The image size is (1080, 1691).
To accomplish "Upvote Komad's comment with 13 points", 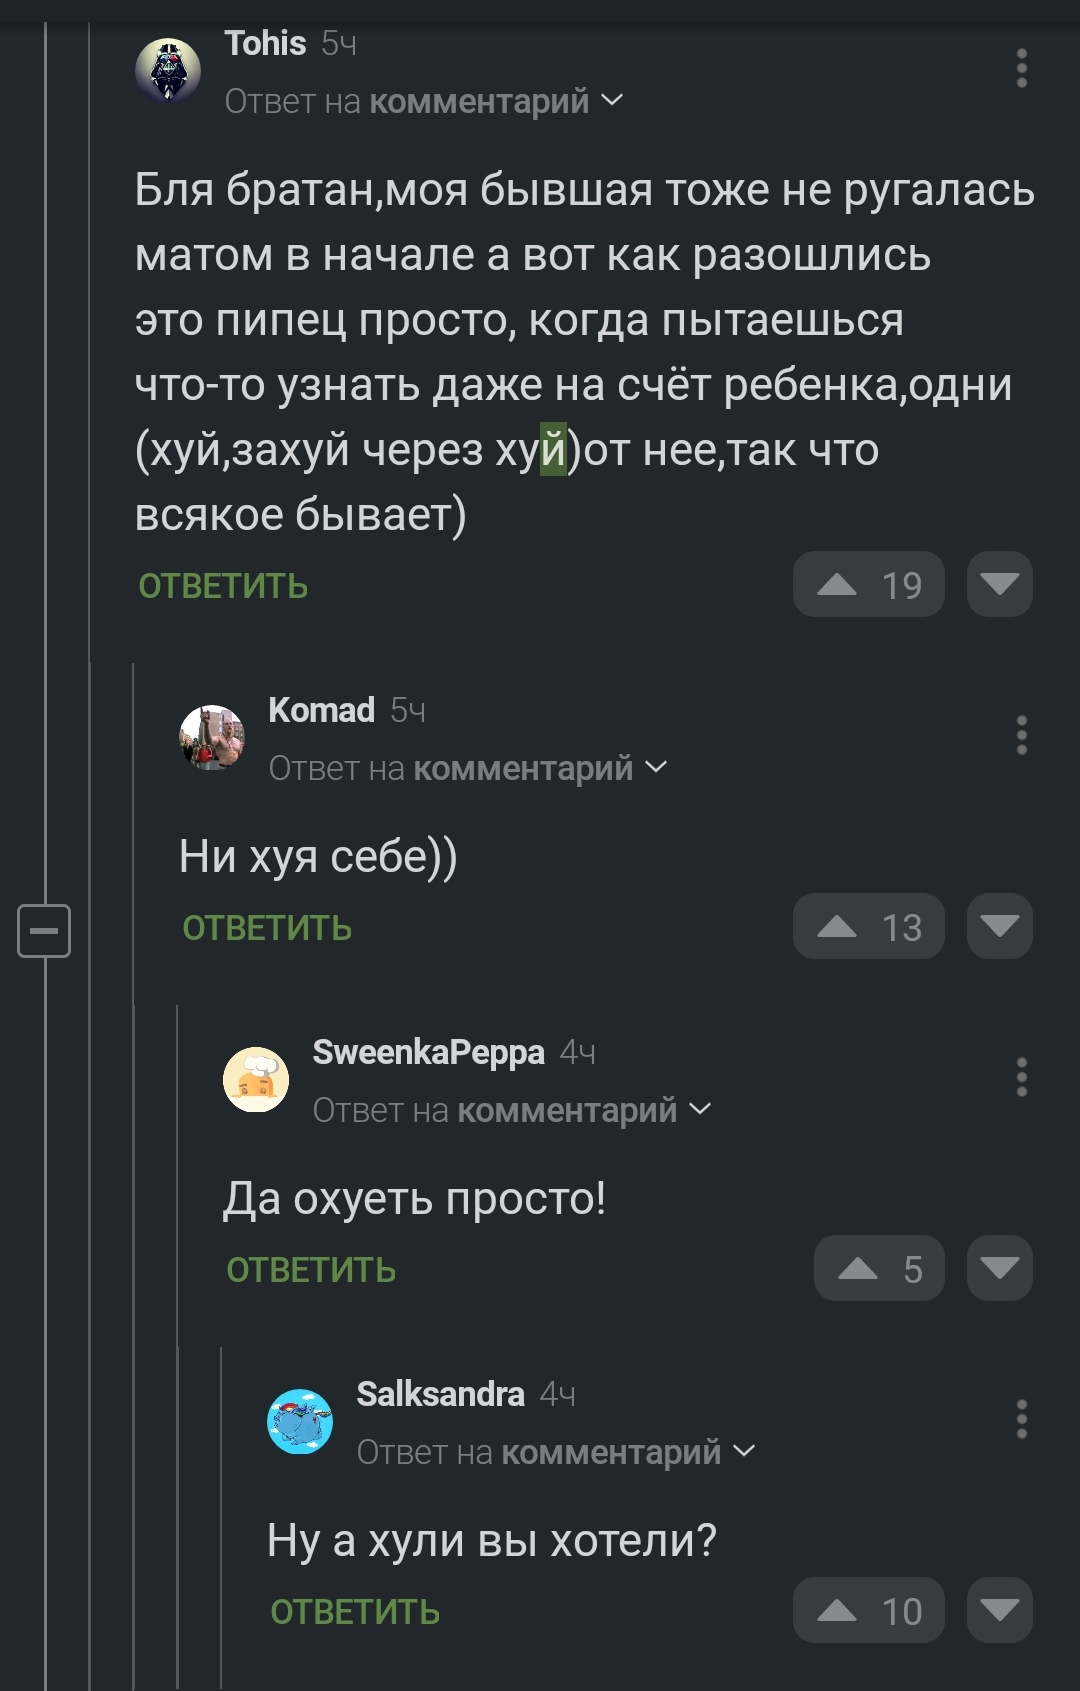I will pos(868,927).
